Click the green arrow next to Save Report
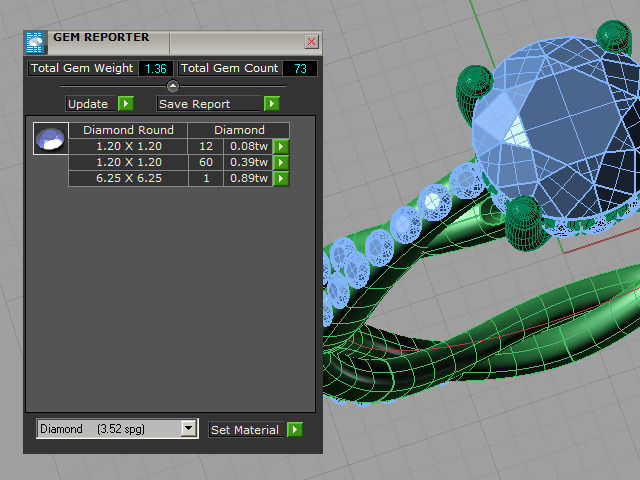This screenshot has width=640, height=480. pyautogui.click(x=272, y=104)
